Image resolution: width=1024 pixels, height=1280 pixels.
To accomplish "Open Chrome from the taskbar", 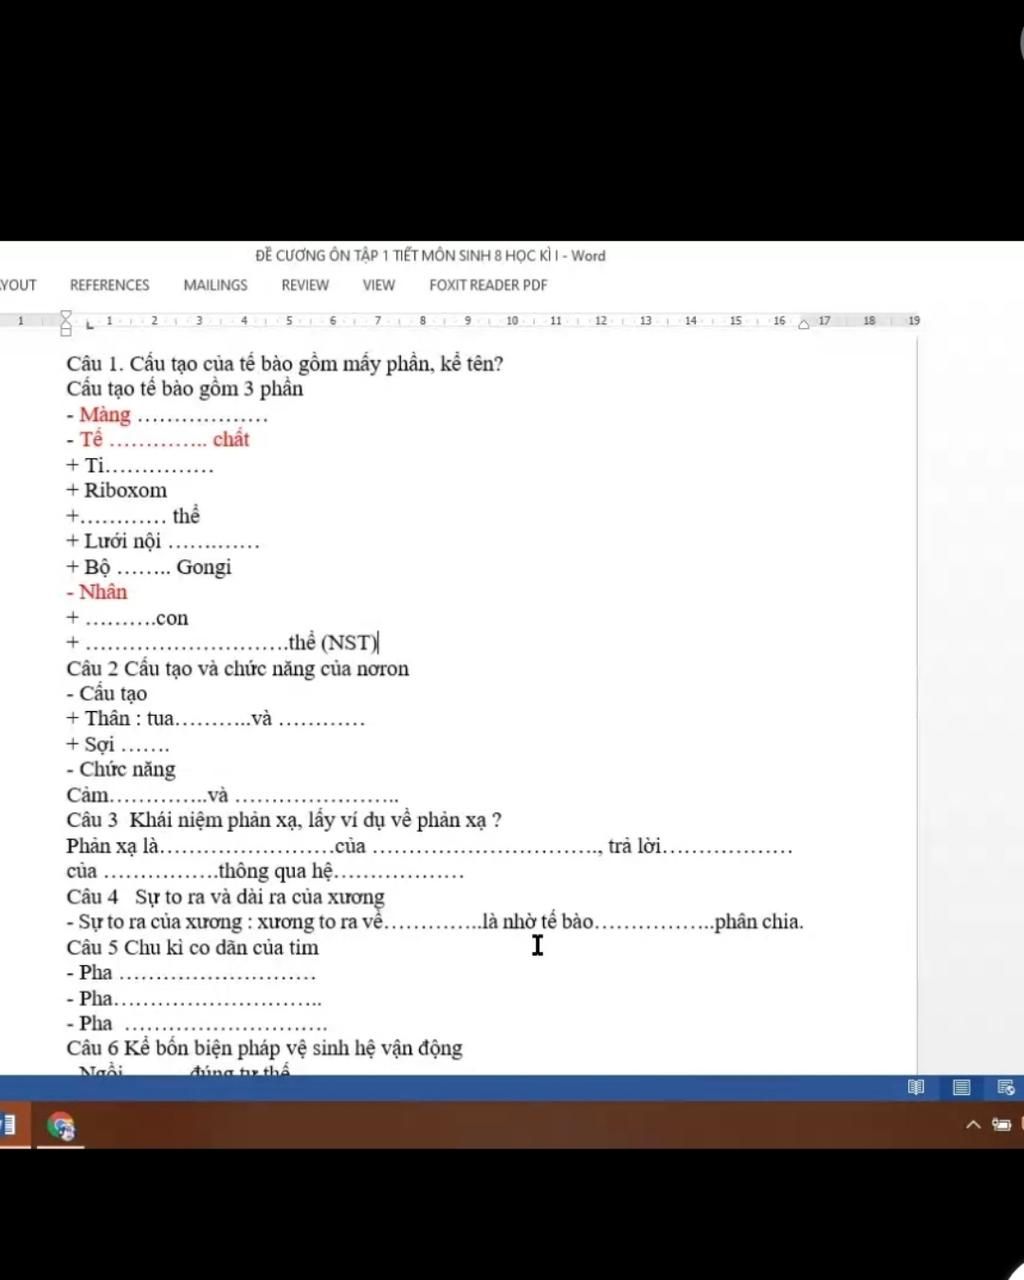I will point(60,1126).
